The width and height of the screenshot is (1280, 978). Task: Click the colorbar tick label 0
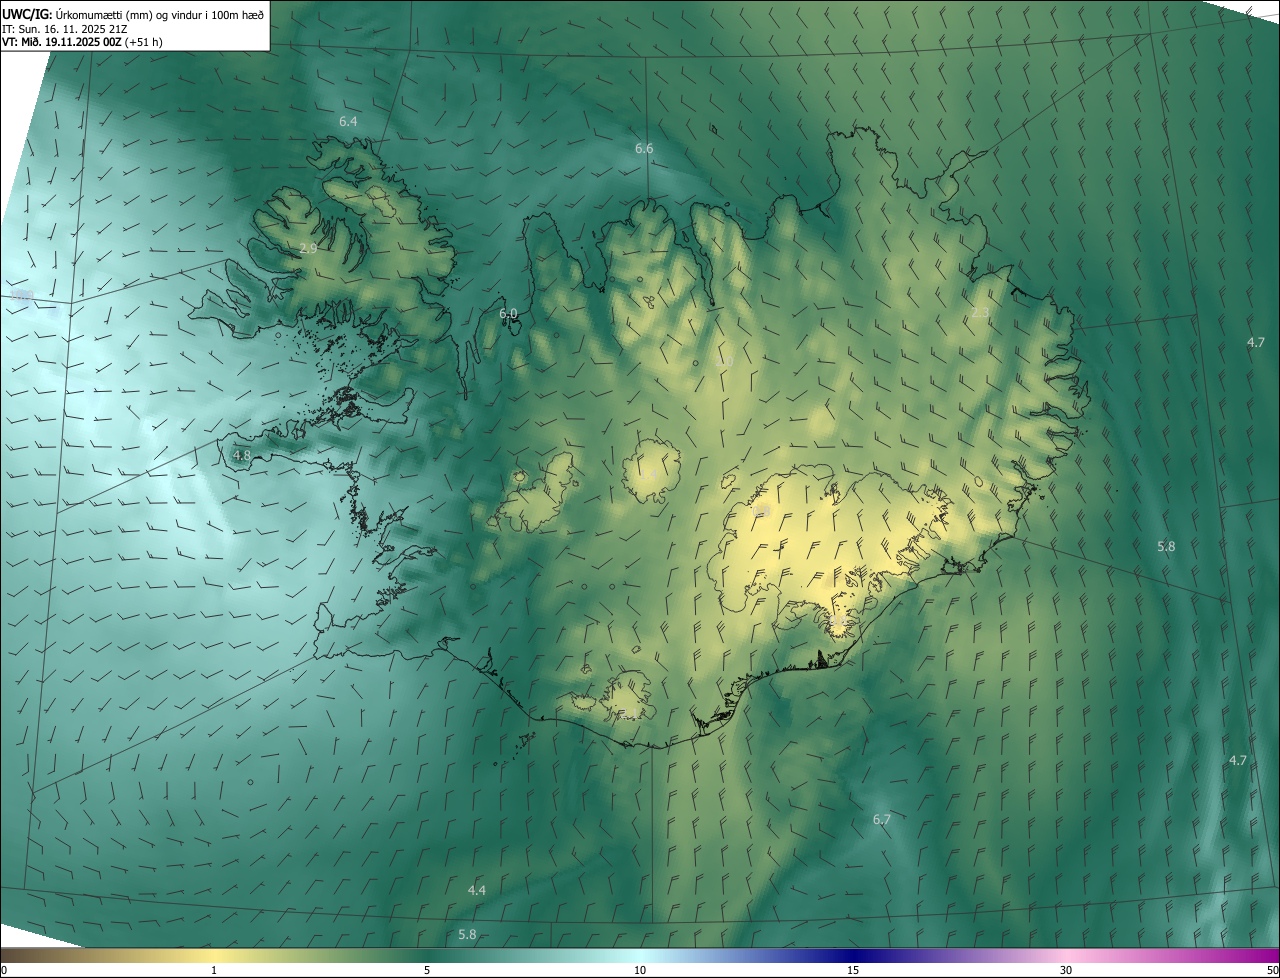click(x=4, y=971)
